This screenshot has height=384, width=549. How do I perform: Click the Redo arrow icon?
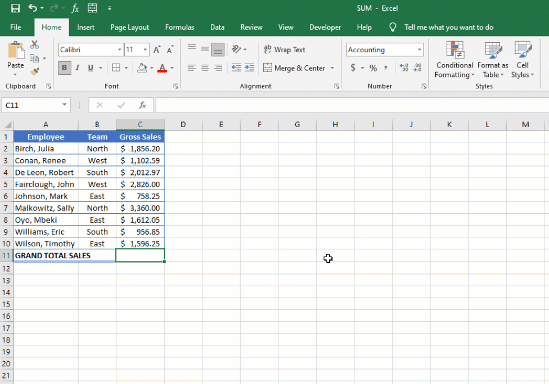pyautogui.click(x=54, y=8)
